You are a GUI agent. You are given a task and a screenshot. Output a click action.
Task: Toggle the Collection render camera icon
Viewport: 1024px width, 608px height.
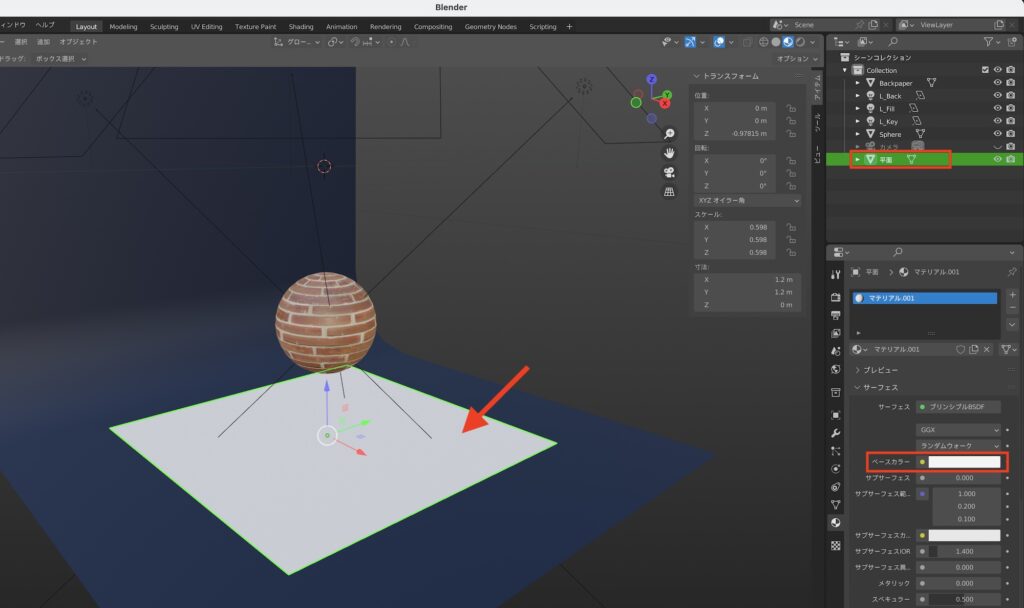click(x=1011, y=70)
